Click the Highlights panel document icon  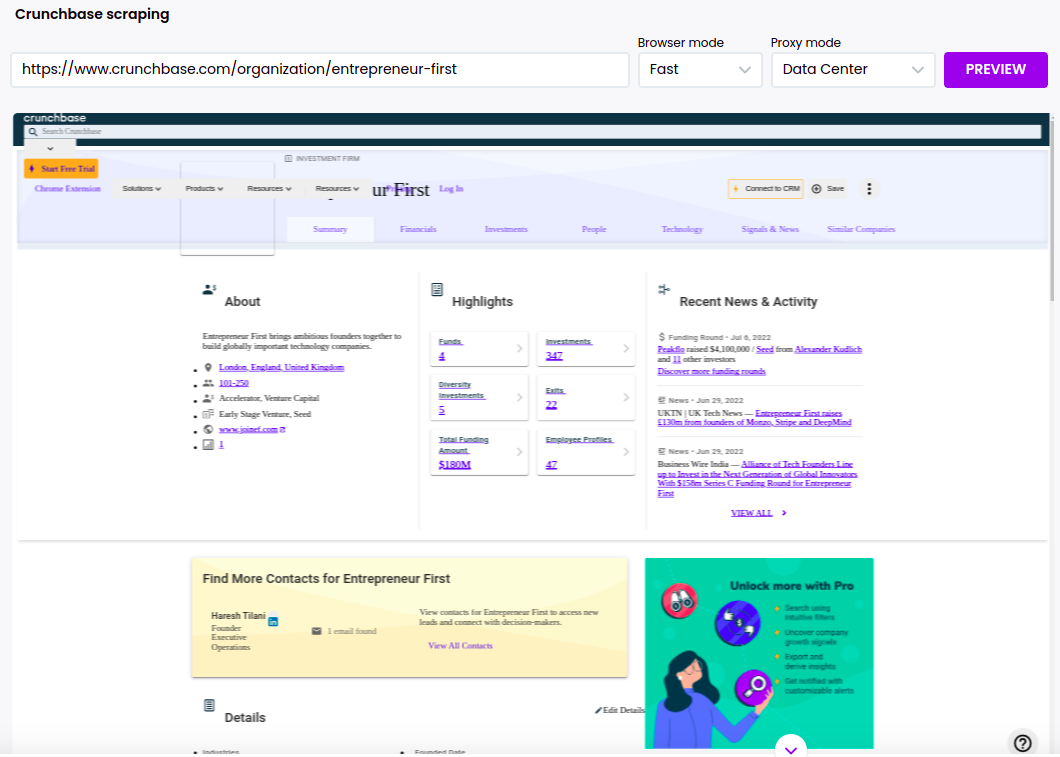[436, 289]
